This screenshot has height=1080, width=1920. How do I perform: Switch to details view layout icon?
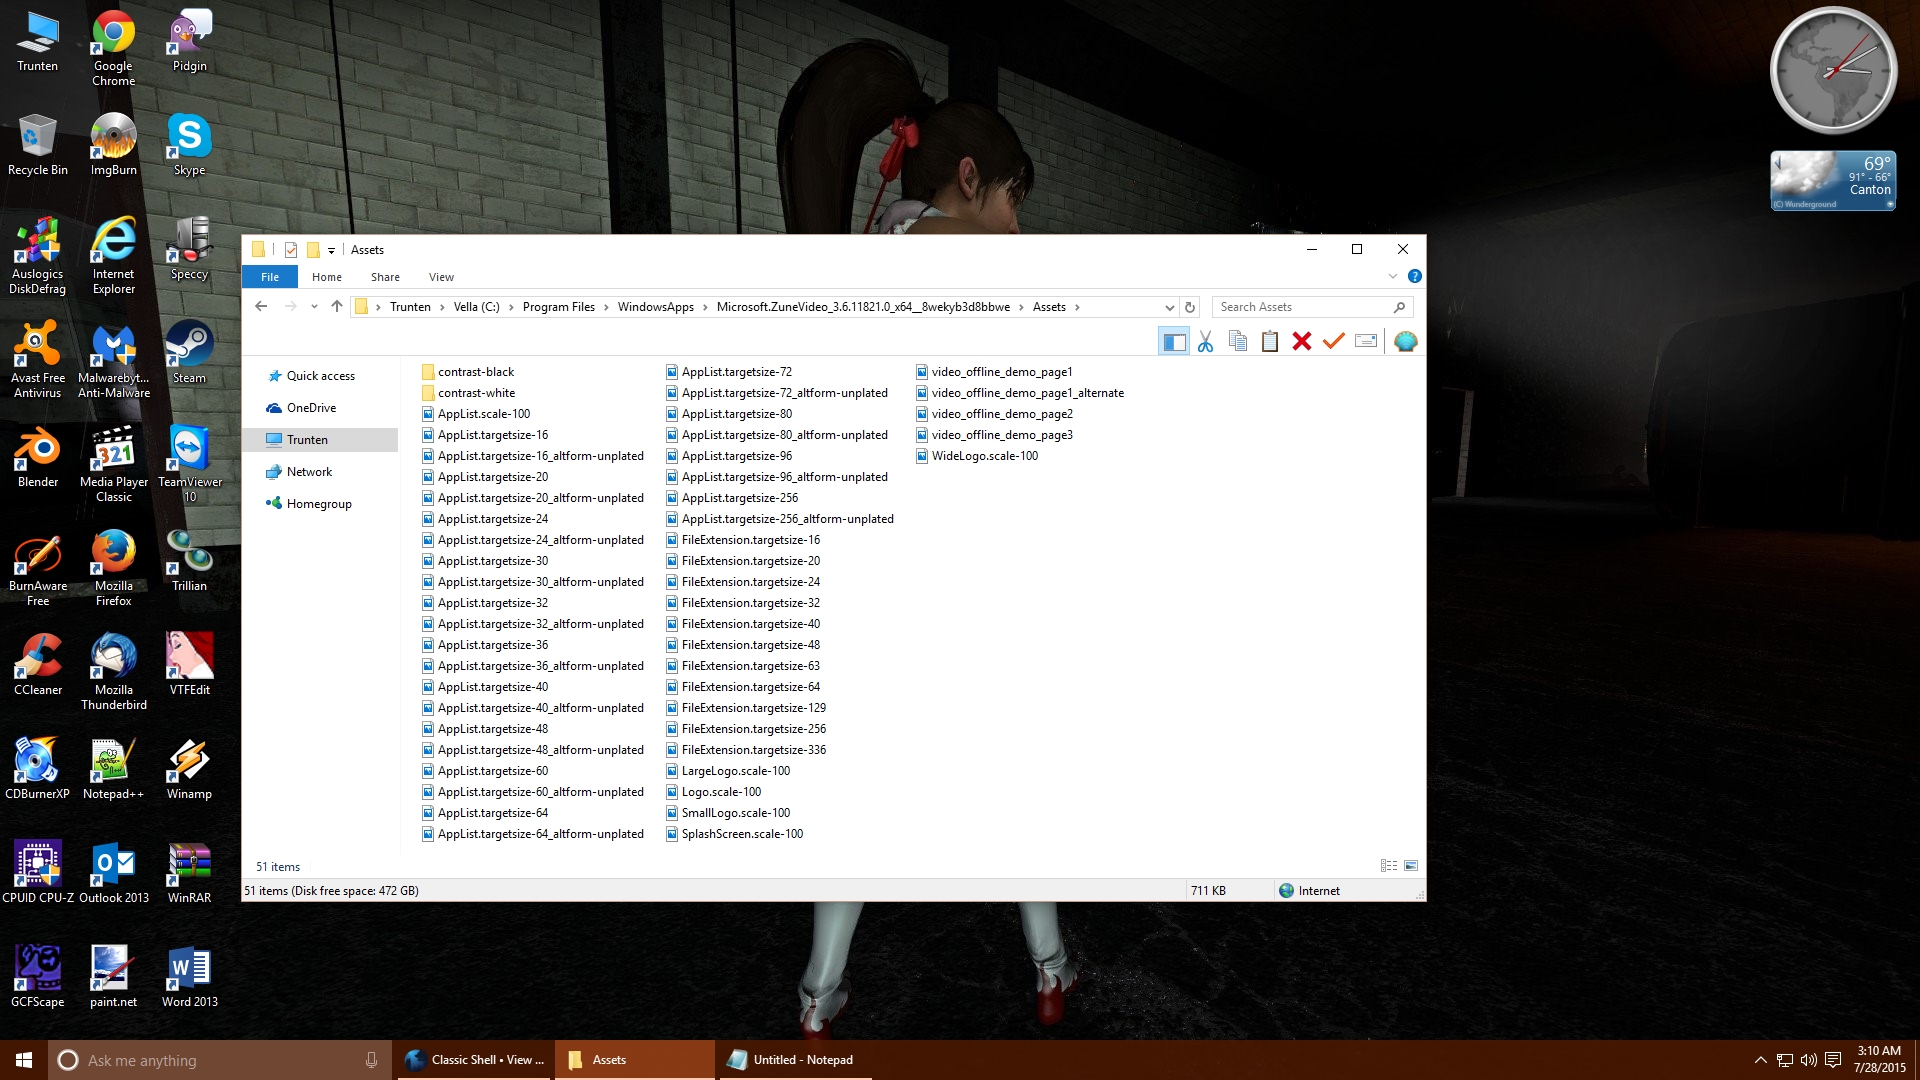pyautogui.click(x=1388, y=866)
